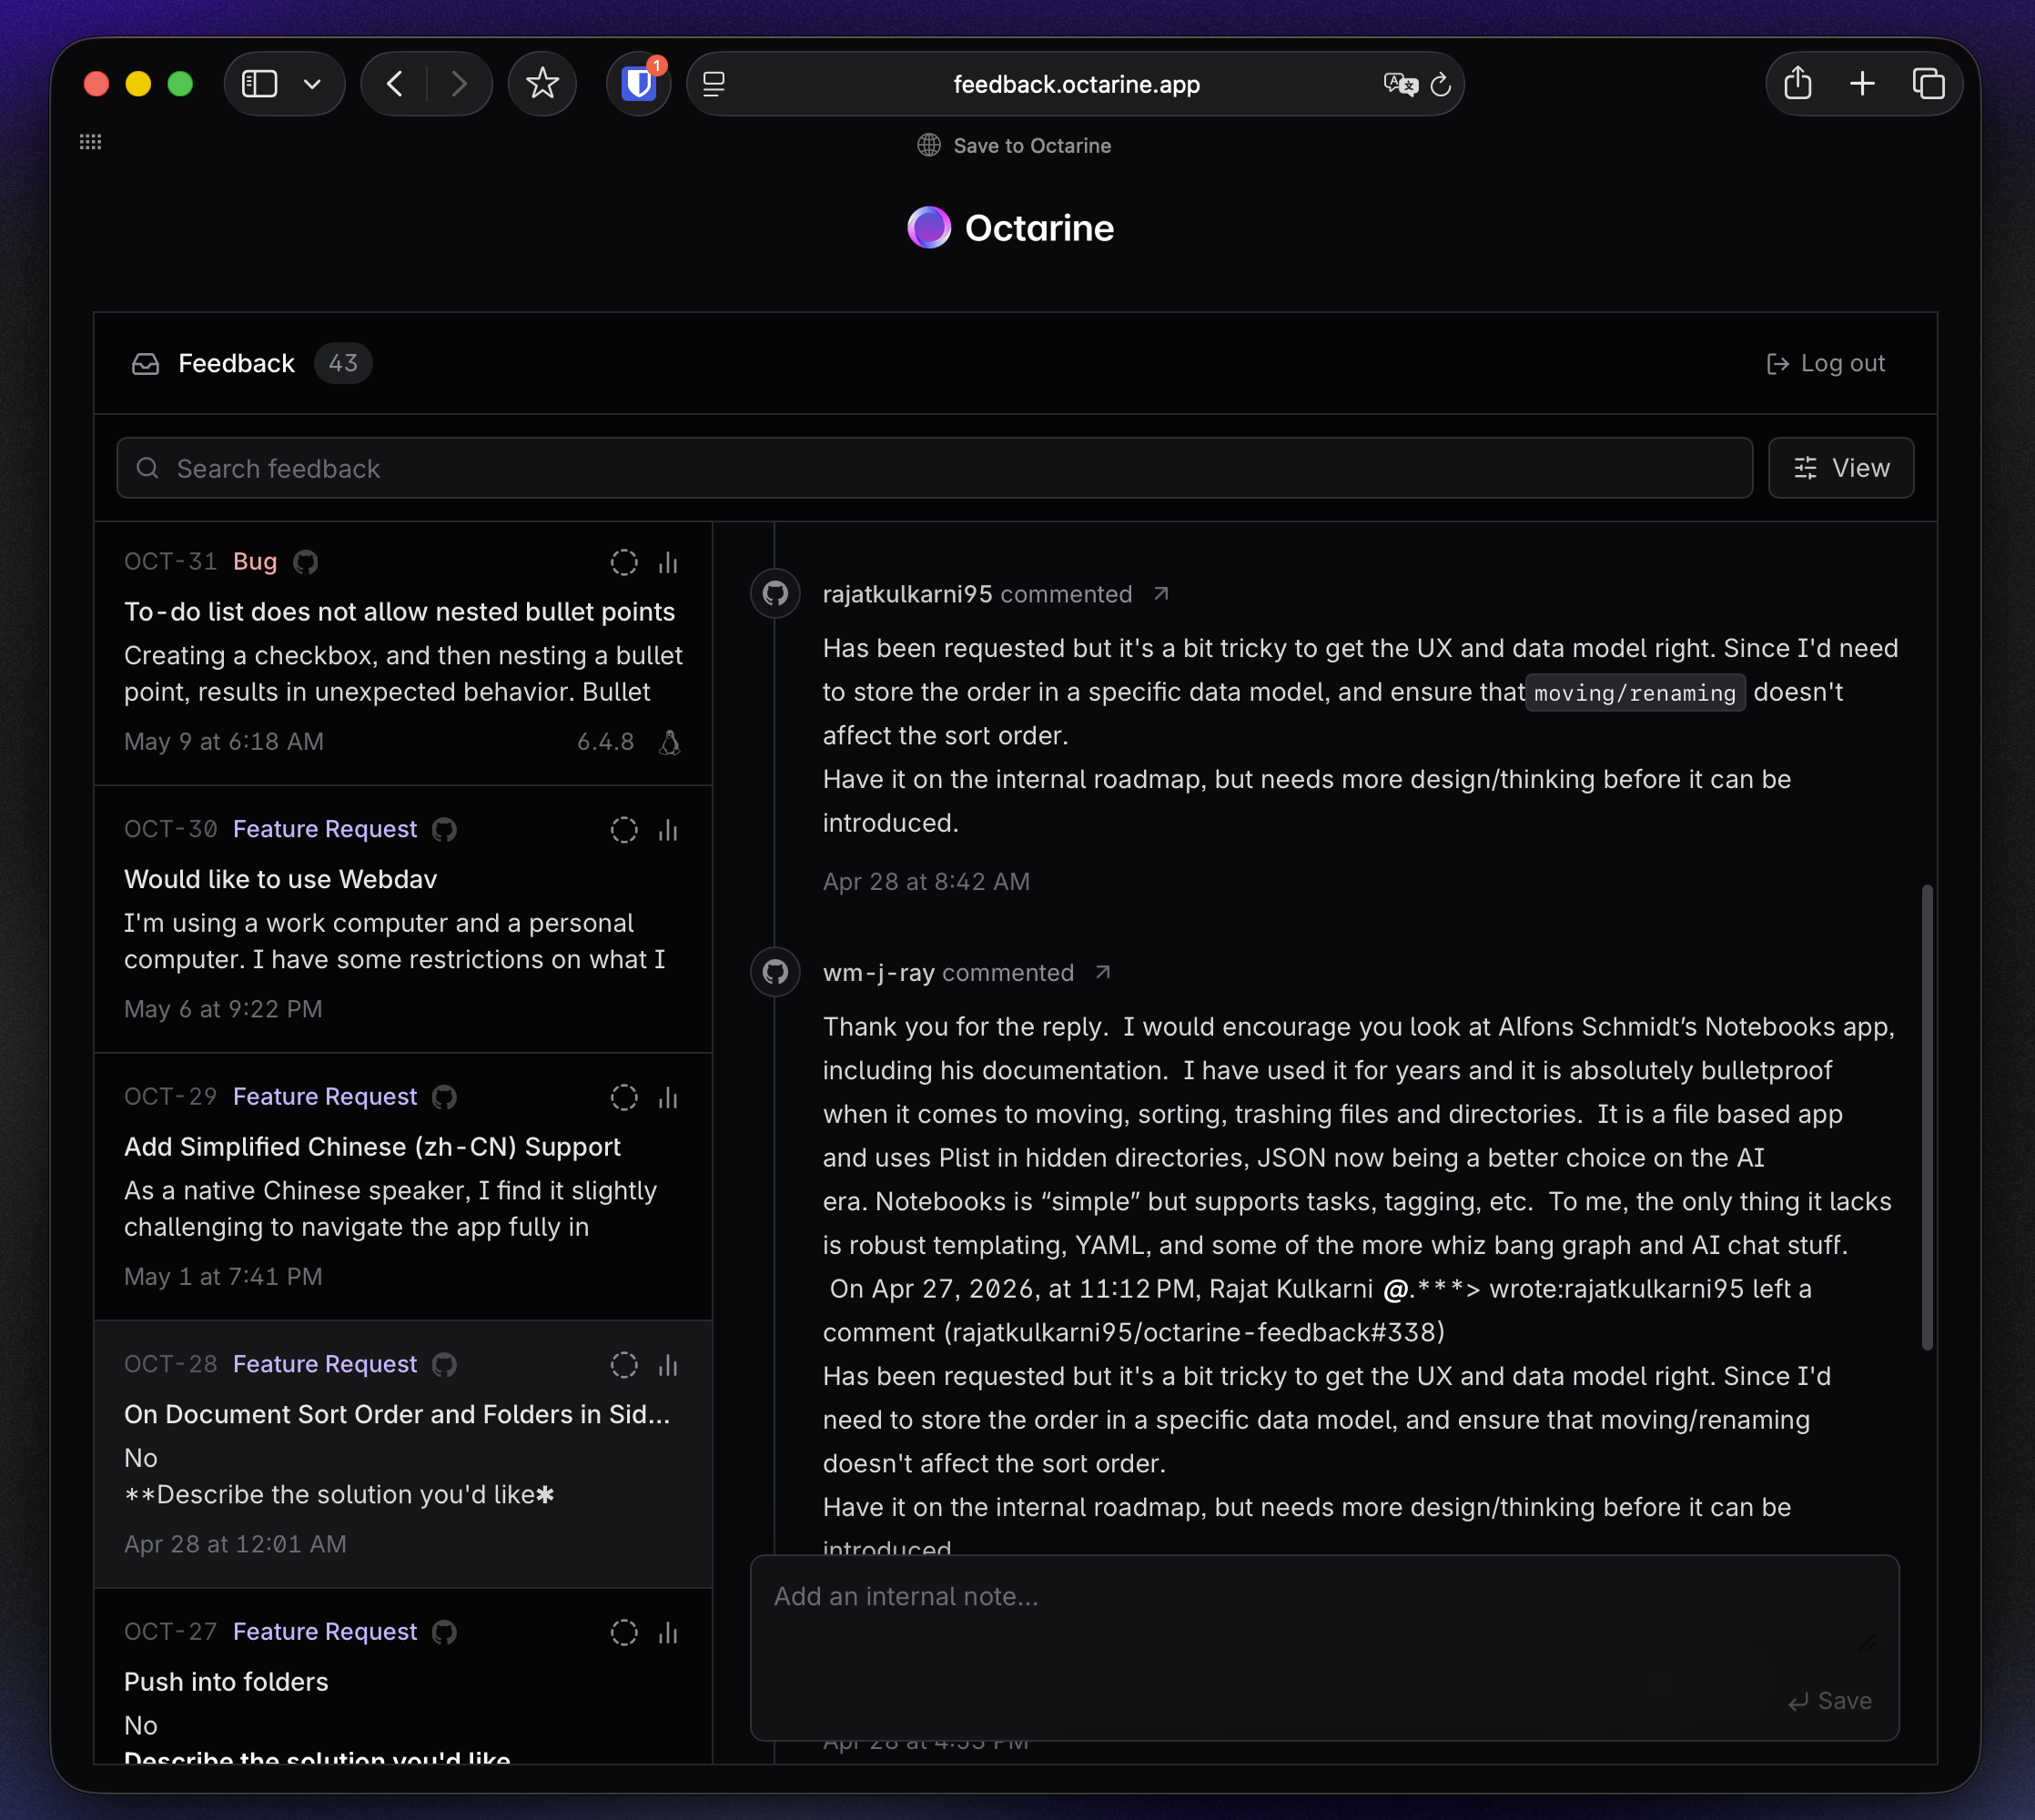Select 'Would like to use Webdav' feedback

coord(281,880)
